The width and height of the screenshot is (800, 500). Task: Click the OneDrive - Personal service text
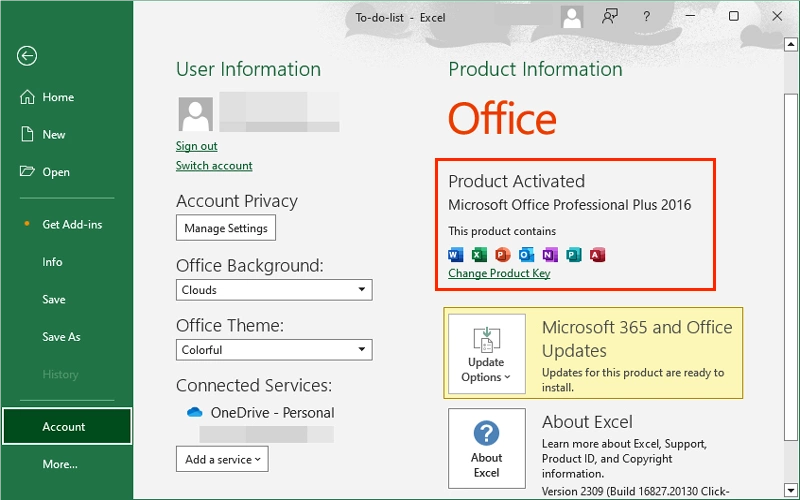coord(272,412)
